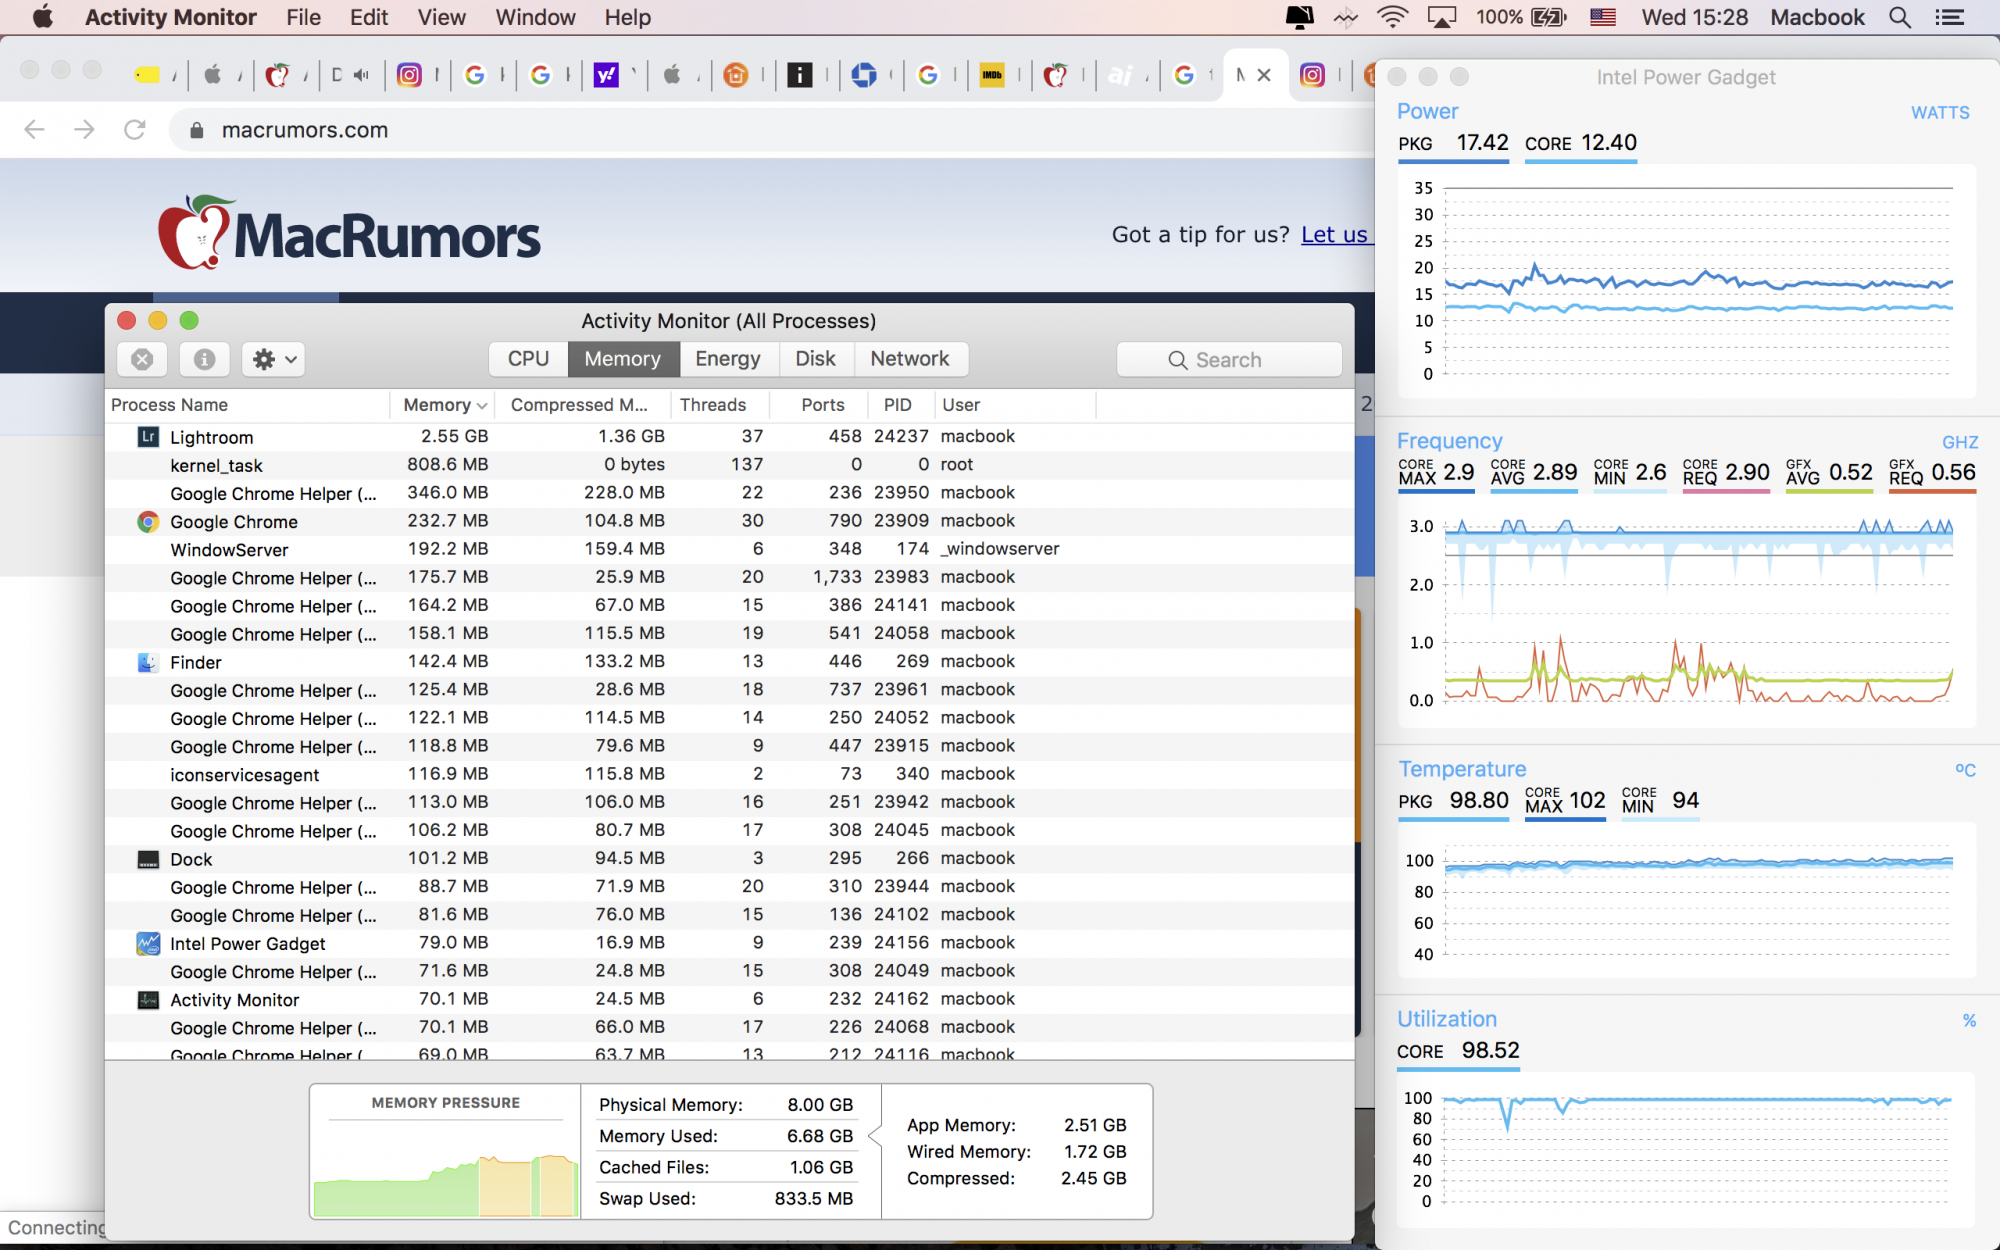The height and width of the screenshot is (1250, 2000).
Task: Select the kernel_task process row
Action: (730, 465)
